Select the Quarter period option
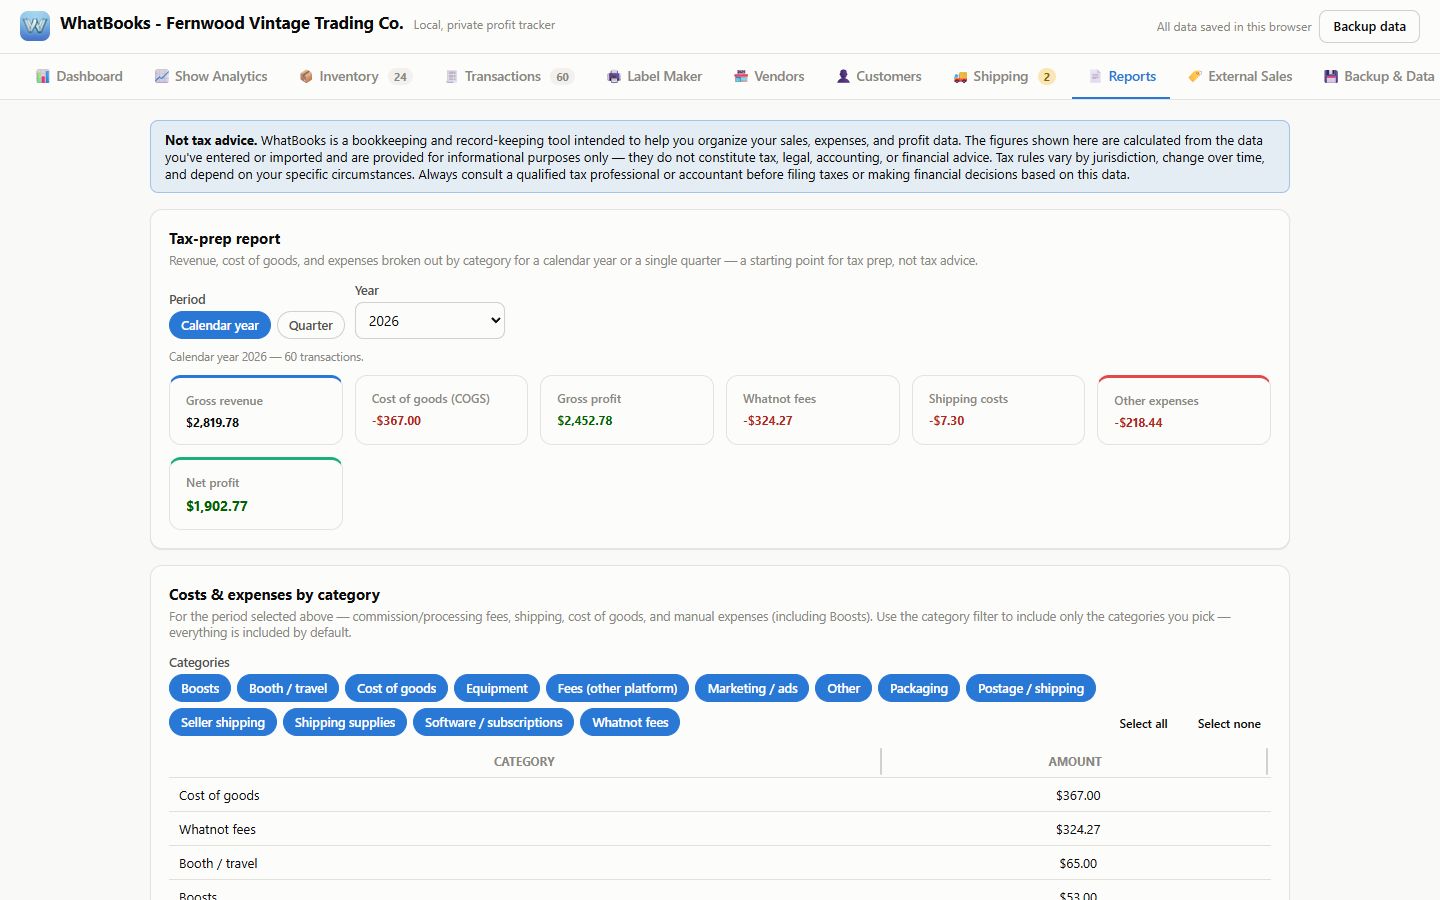Image resolution: width=1440 pixels, height=900 pixels. (x=311, y=325)
